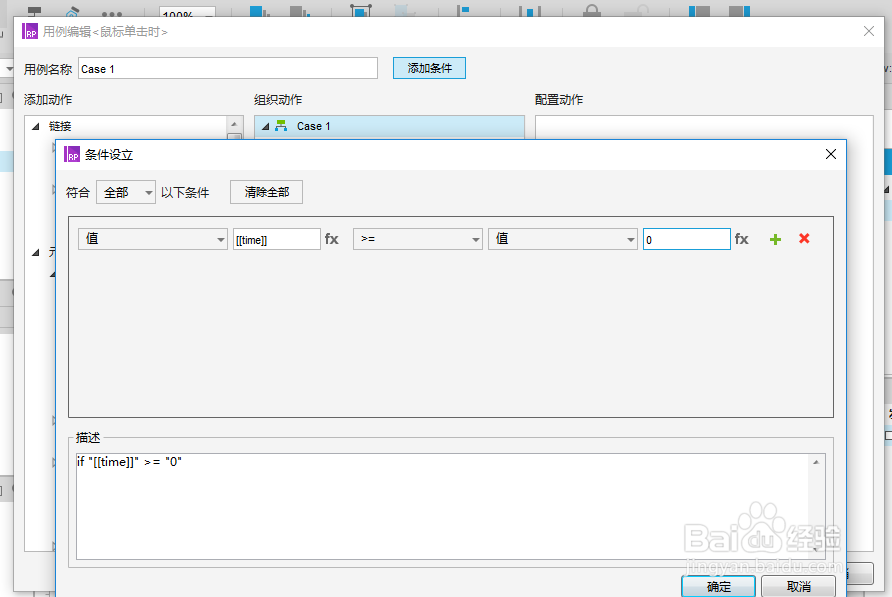Open the first condition type dropdown showing 值
Viewport: 892px width, 597px height.
[x=152, y=239]
